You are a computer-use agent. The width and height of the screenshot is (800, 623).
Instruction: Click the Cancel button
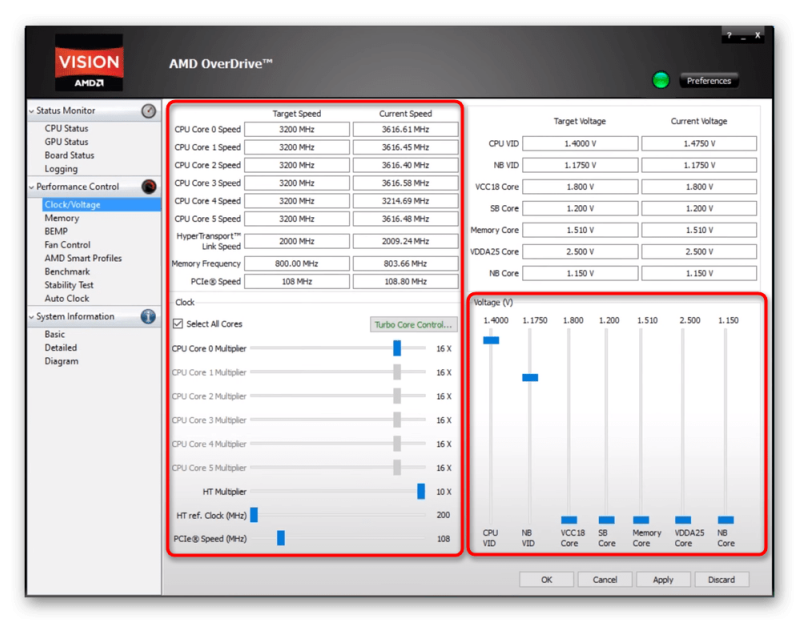tap(605, 580)
